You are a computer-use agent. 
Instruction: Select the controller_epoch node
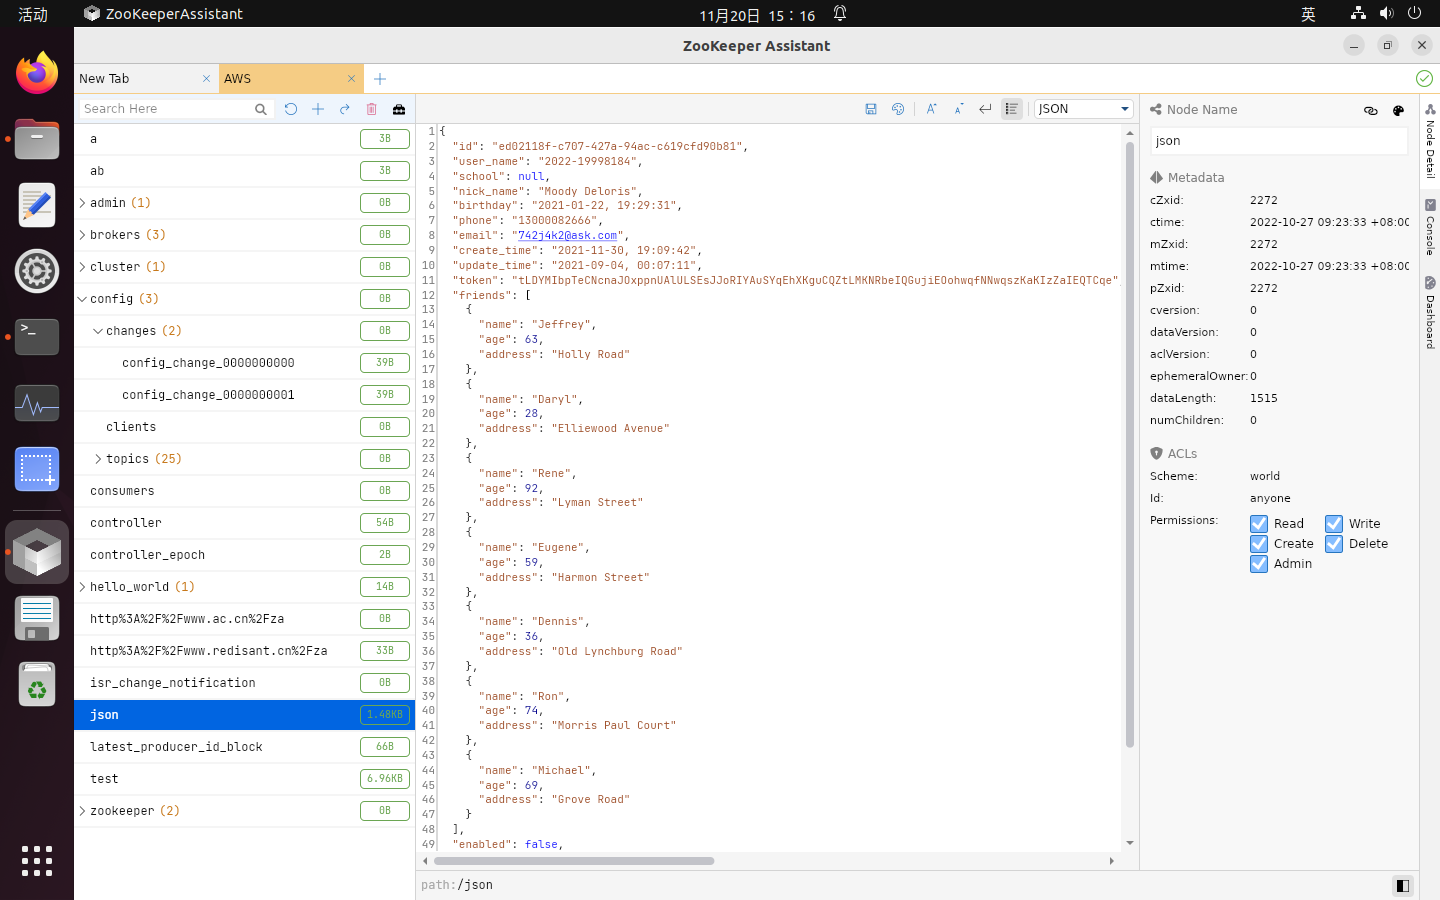[x=244, y=555]
